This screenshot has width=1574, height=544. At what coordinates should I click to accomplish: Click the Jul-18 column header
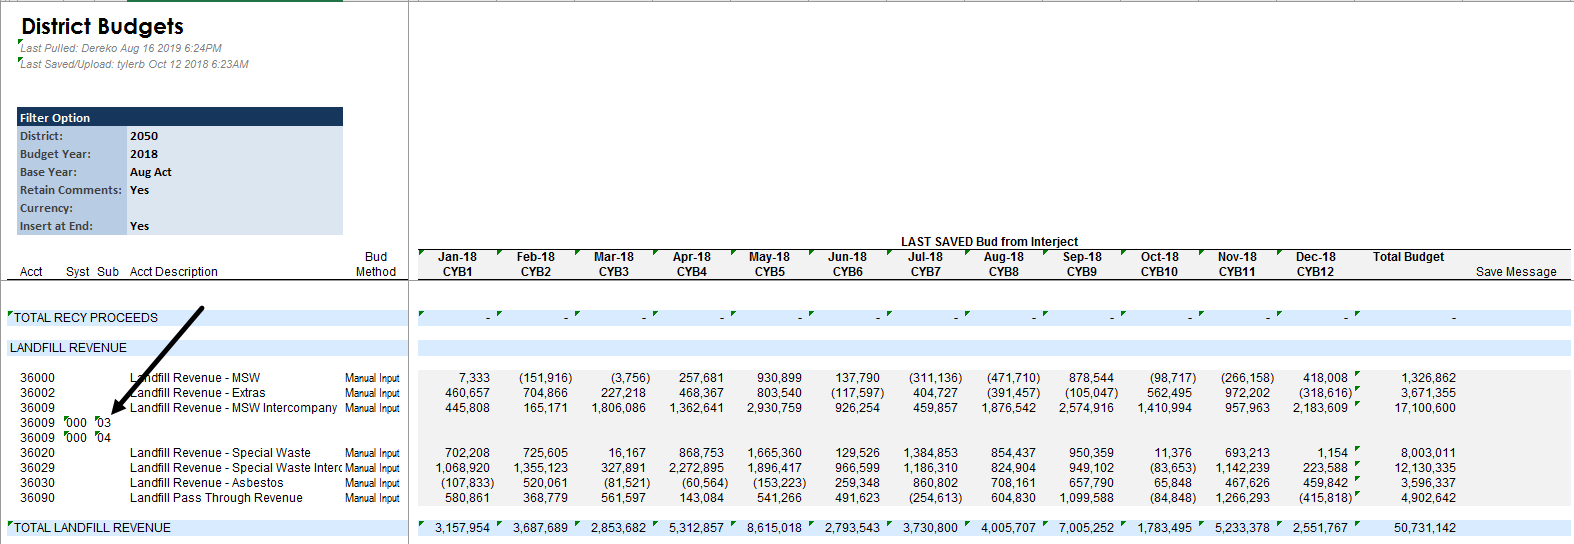click(926, 257)
